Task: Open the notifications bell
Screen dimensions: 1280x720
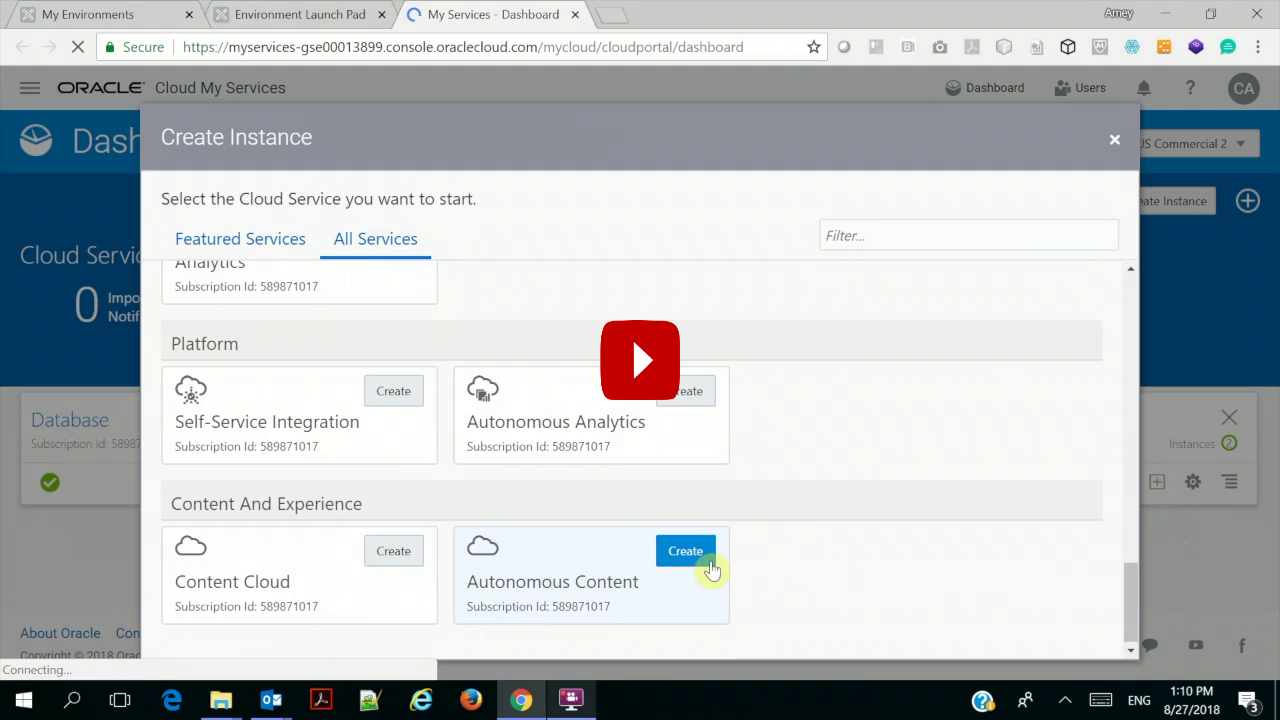Action: coord(1144,88)
